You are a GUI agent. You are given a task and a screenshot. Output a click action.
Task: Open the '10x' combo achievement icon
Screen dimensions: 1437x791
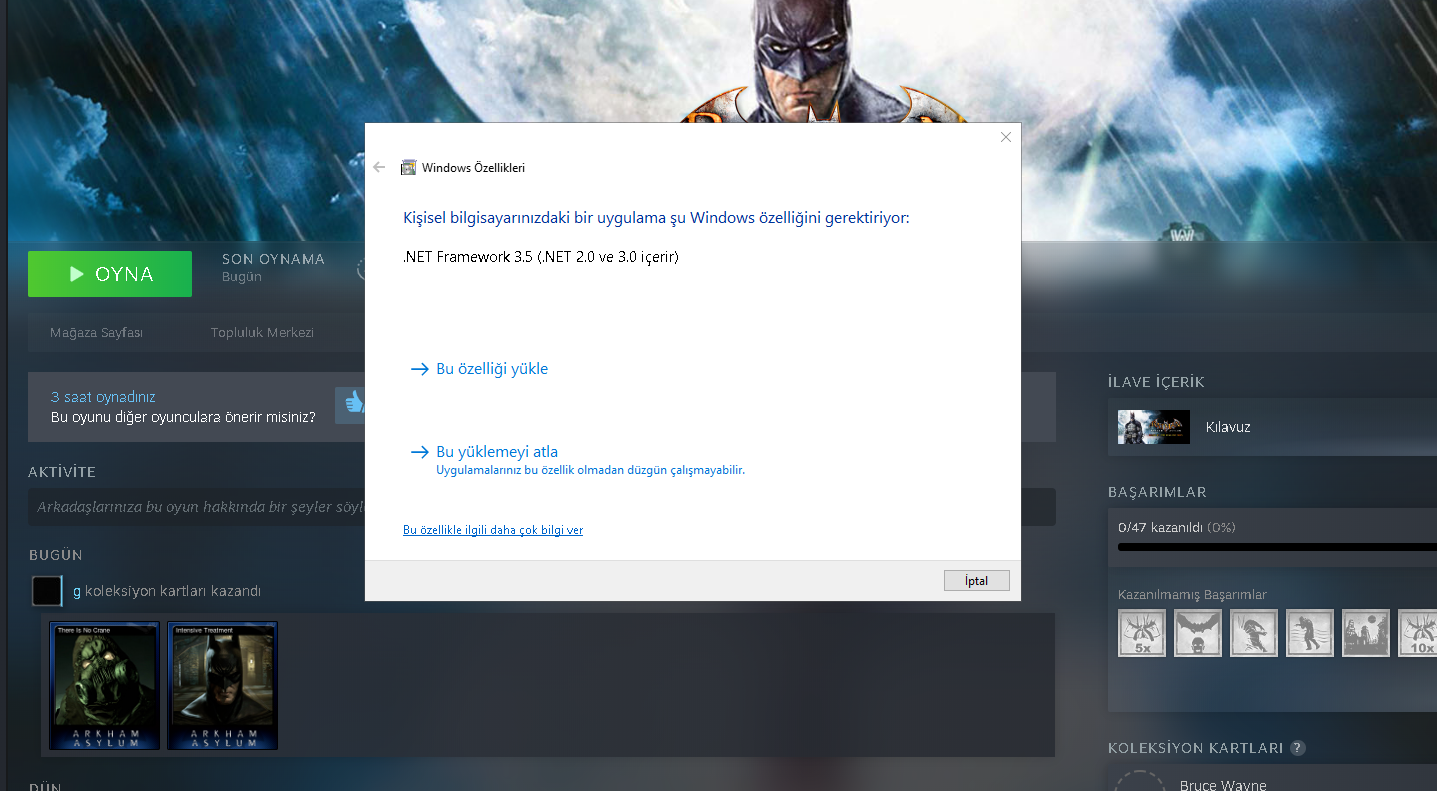point(1418,633)
